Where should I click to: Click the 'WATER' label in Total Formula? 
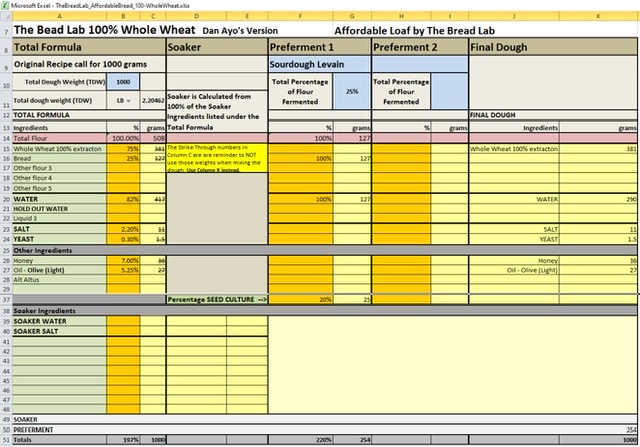(x=60, y=199)
